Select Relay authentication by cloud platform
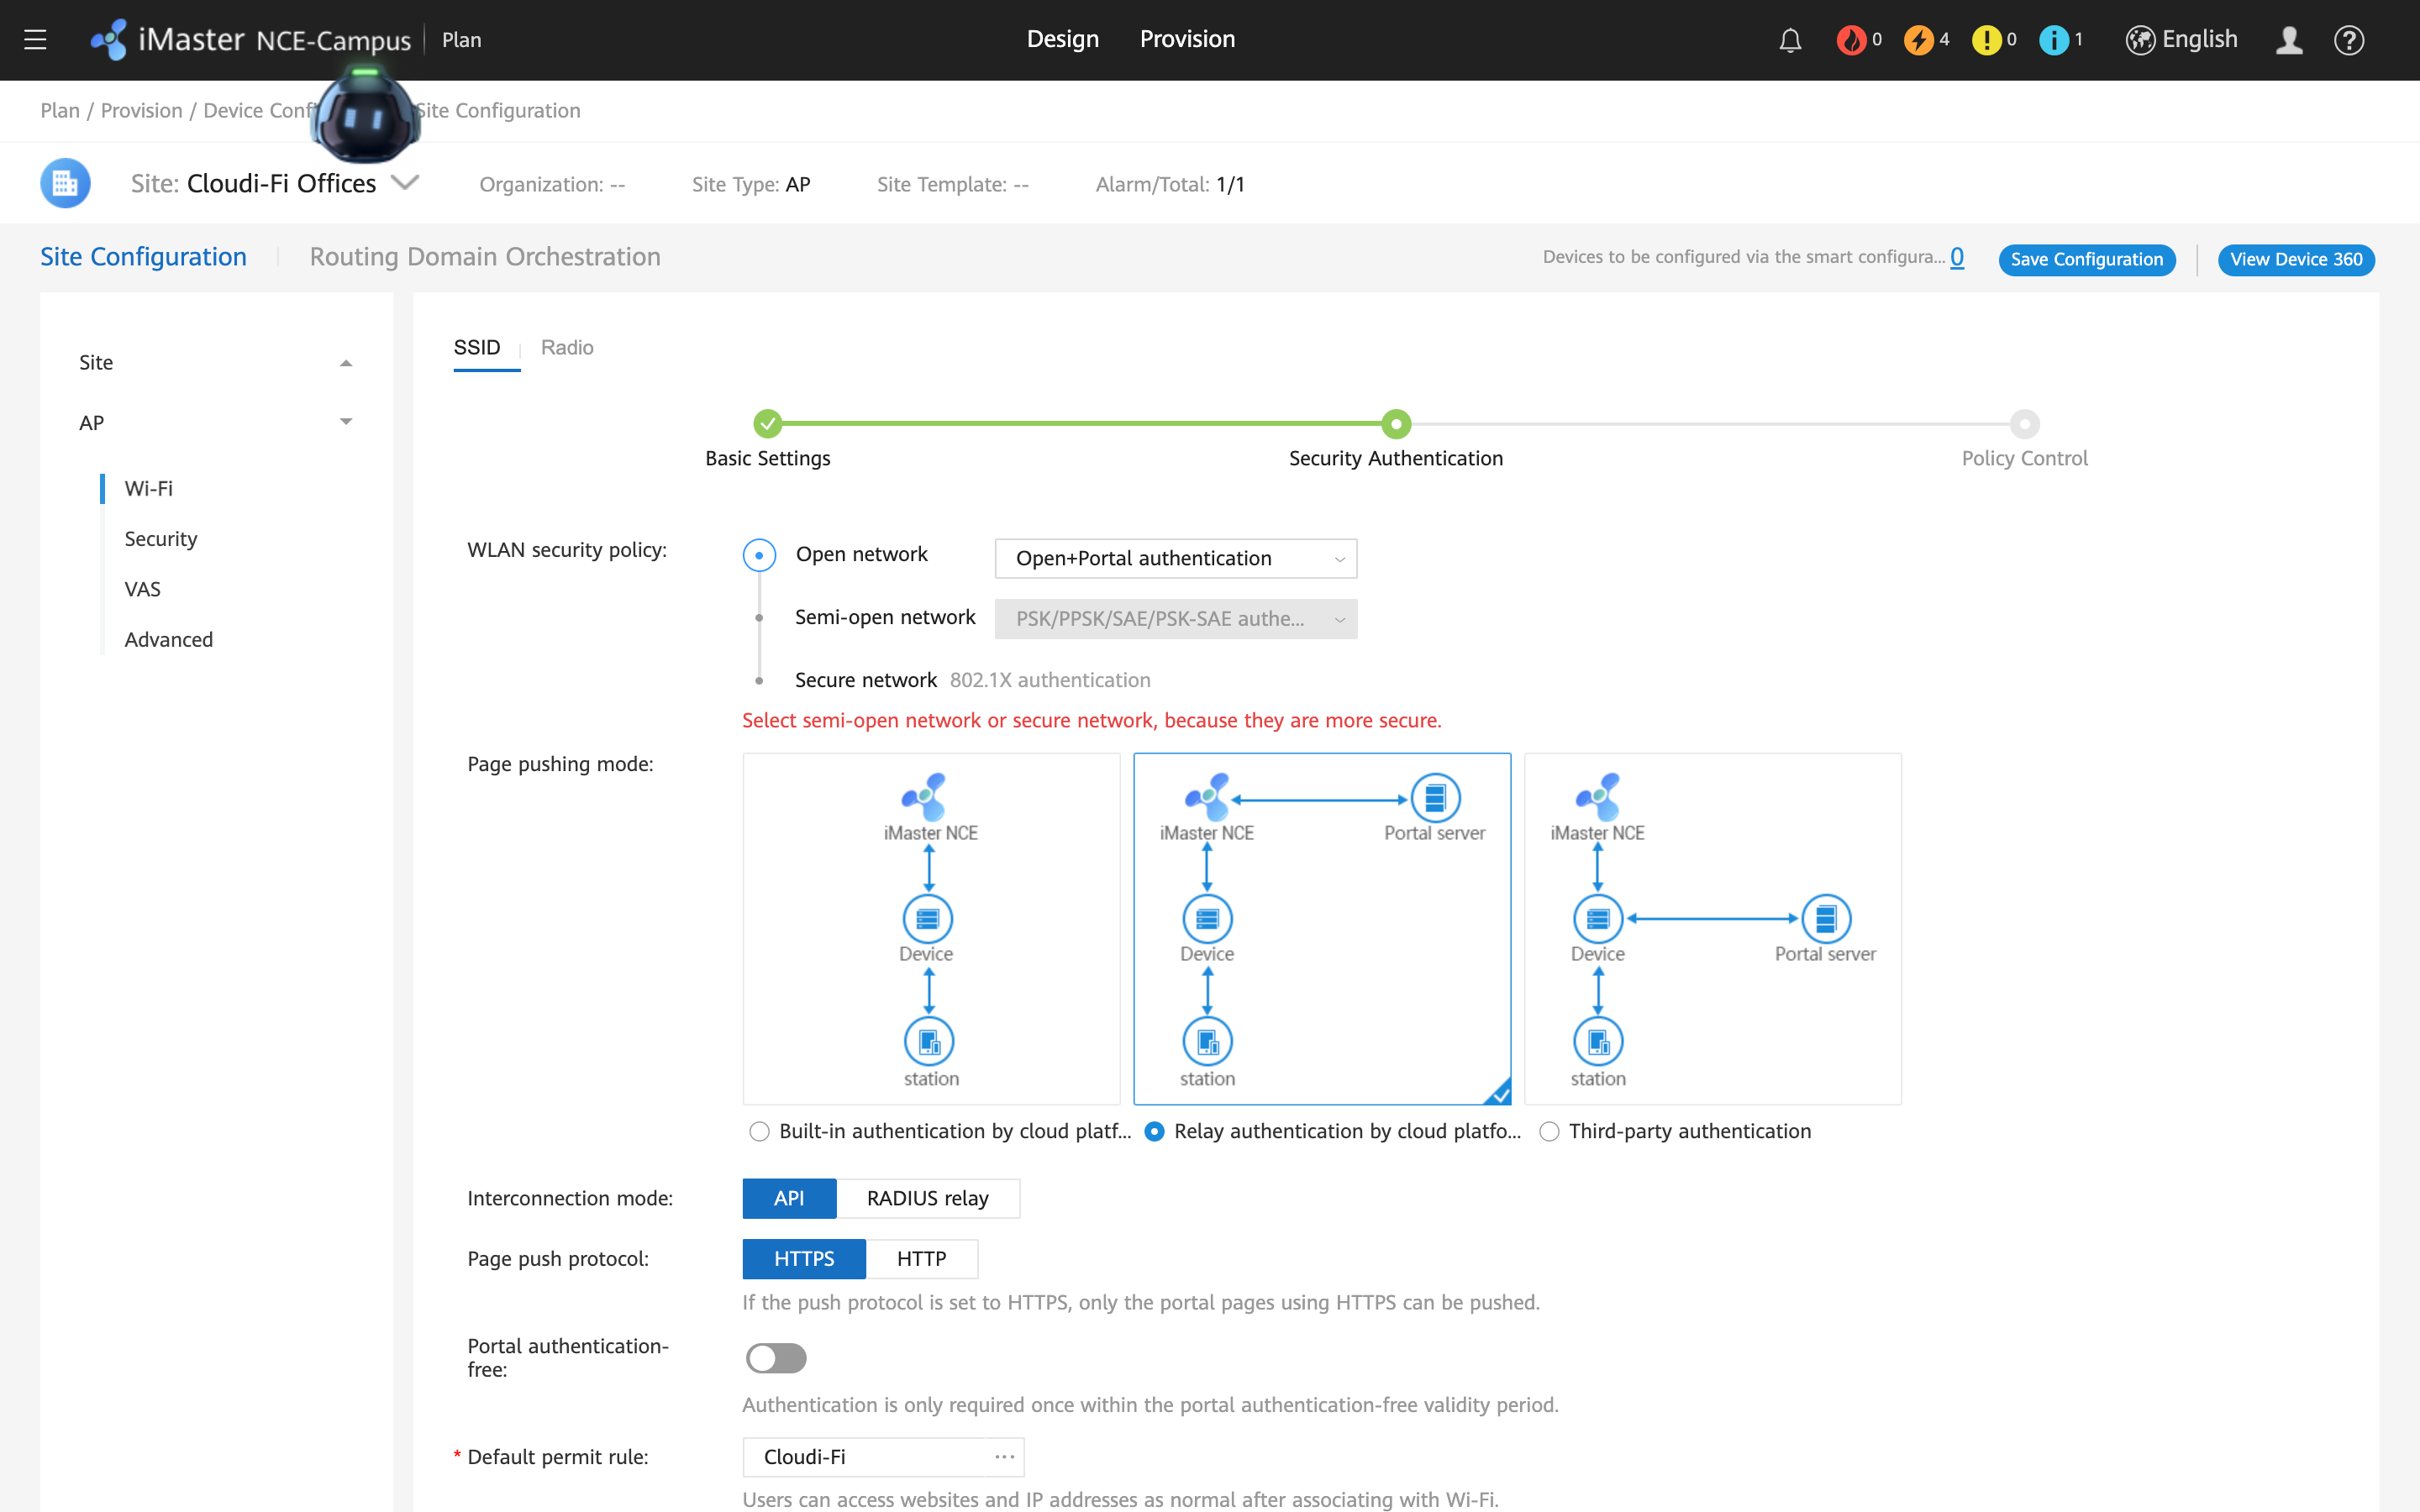 (1154, 1131)
